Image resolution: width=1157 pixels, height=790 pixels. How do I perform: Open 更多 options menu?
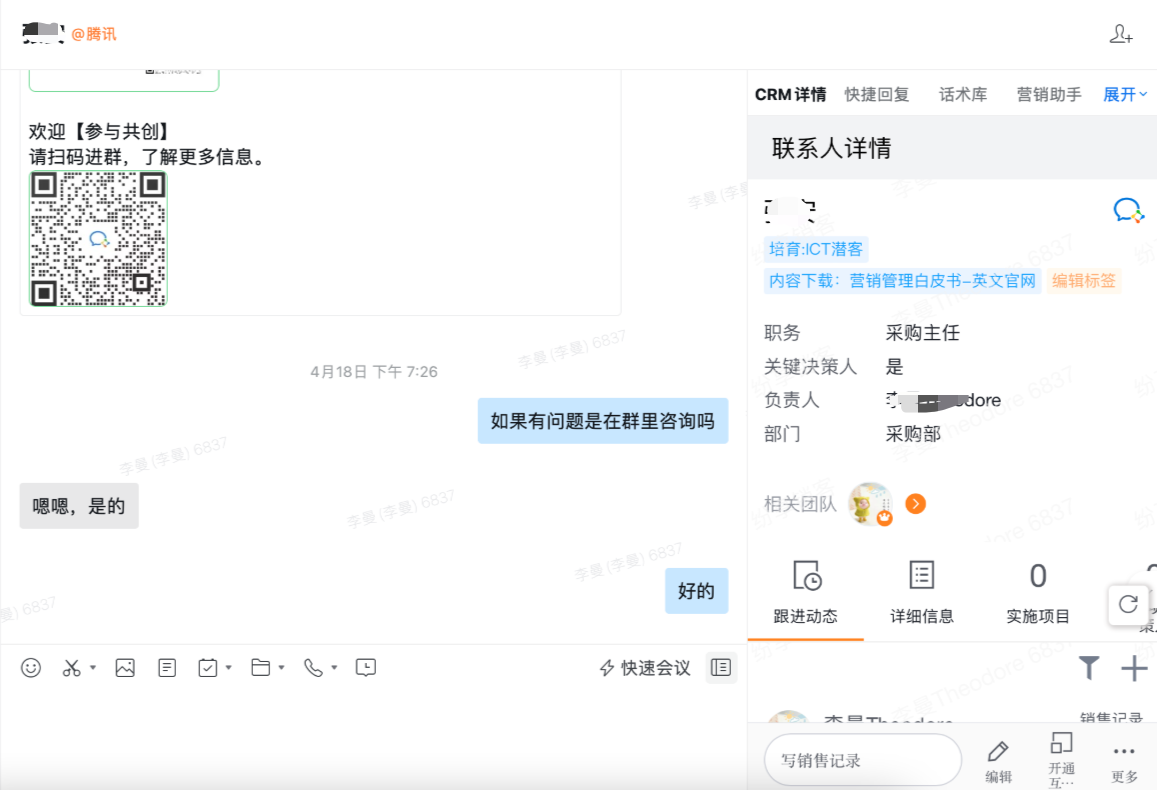(x=1125, y=763)
